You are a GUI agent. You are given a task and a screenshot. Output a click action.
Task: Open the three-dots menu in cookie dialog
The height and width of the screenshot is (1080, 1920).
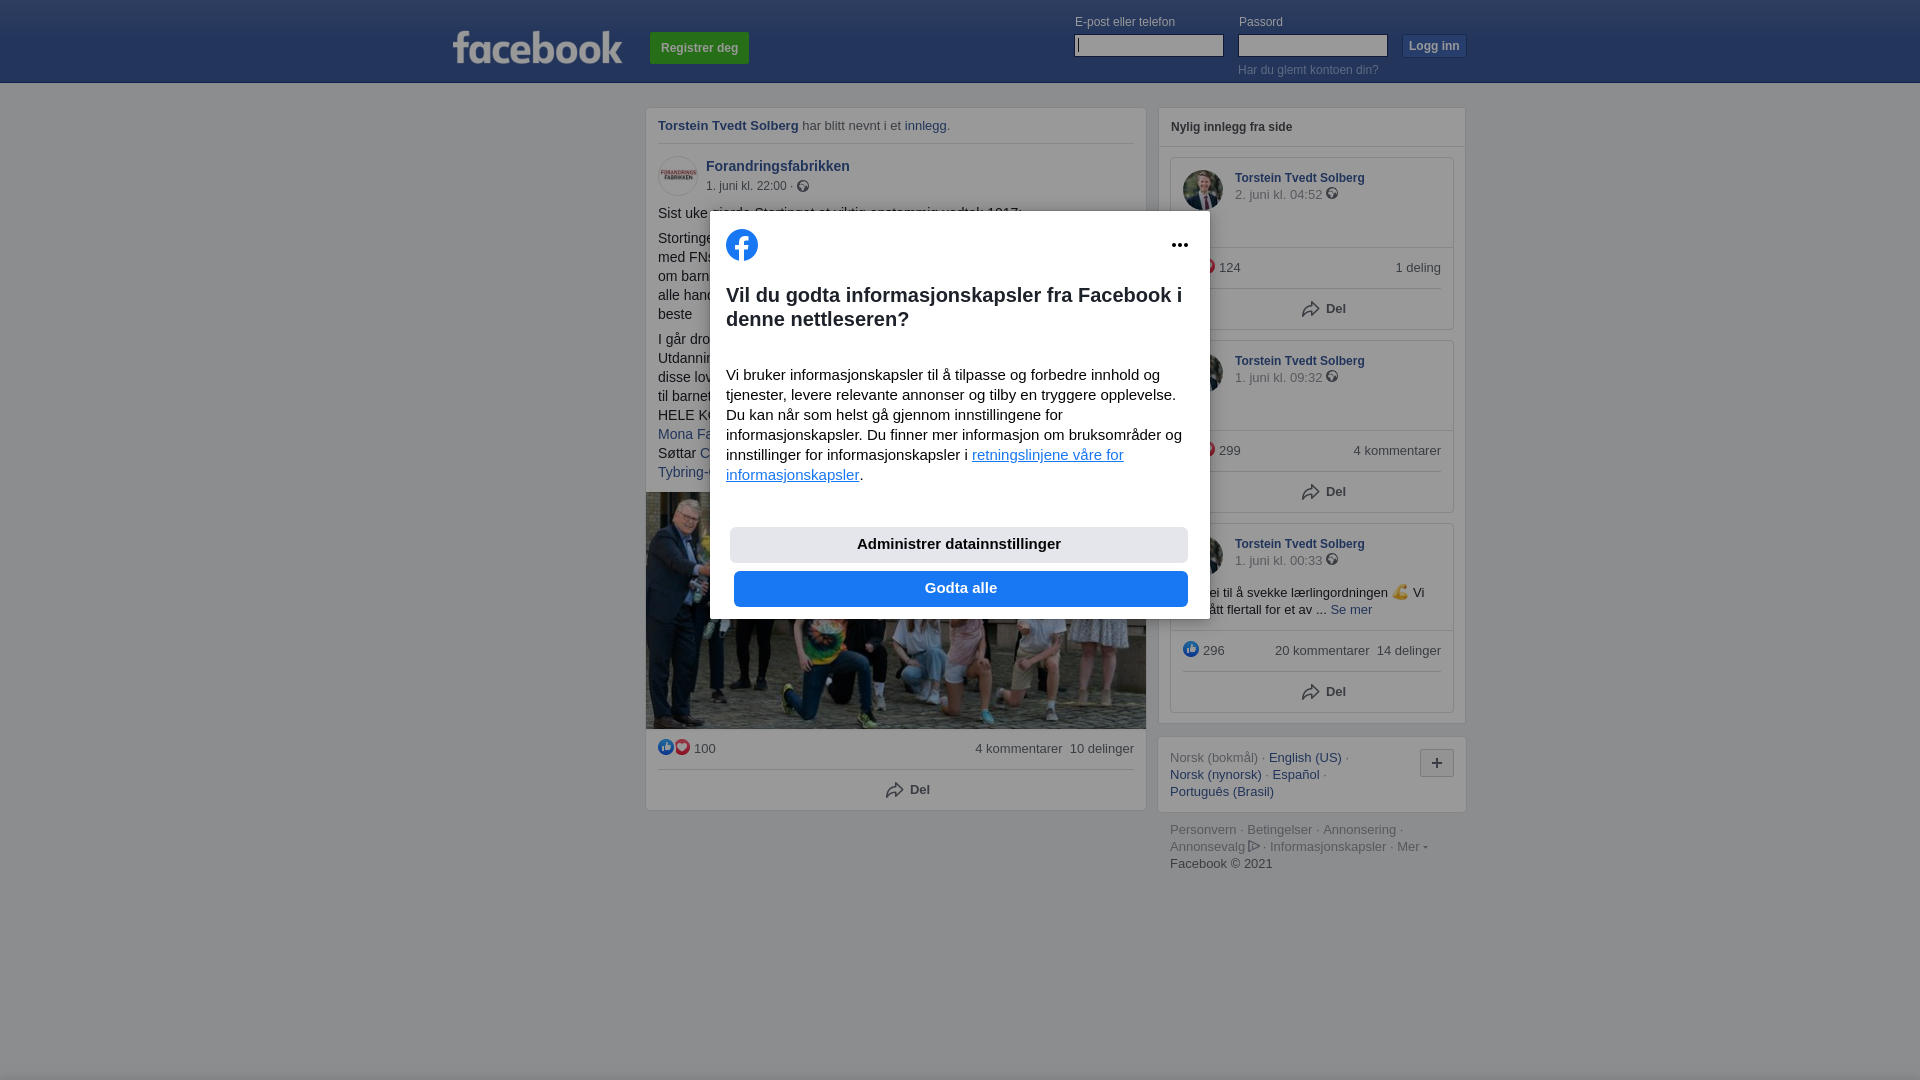click(1180, 245)
